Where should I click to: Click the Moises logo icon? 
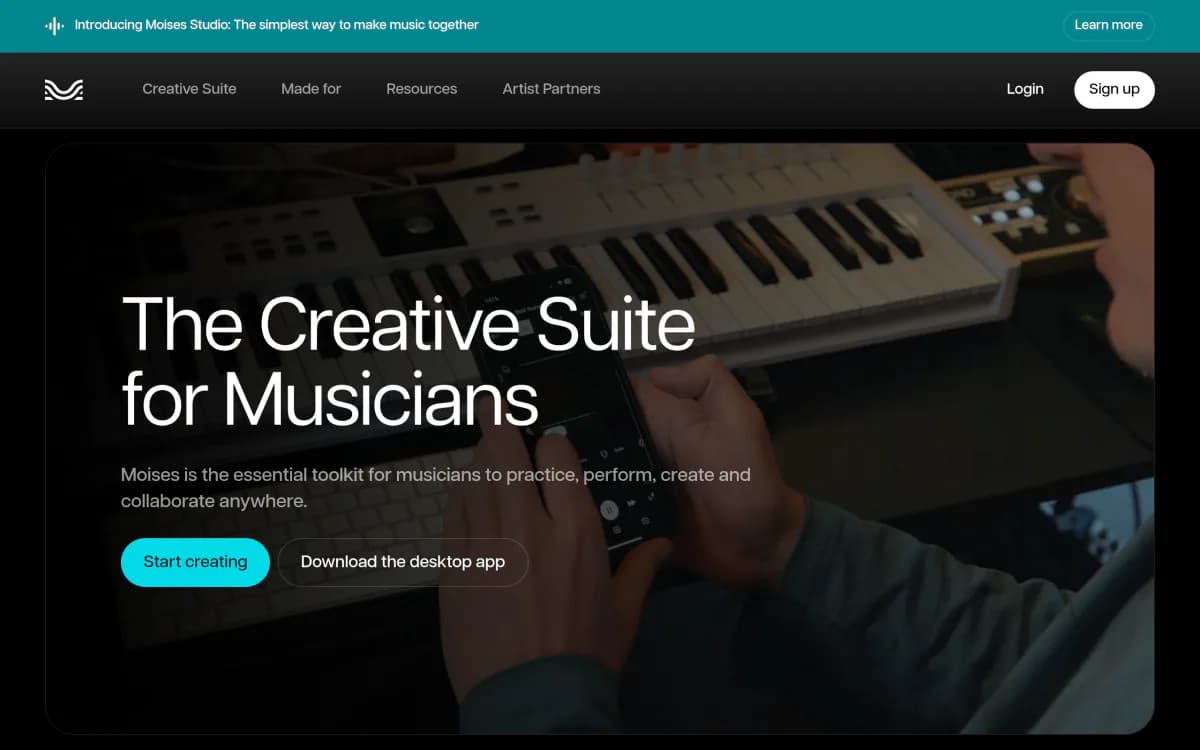coord(64,90)
